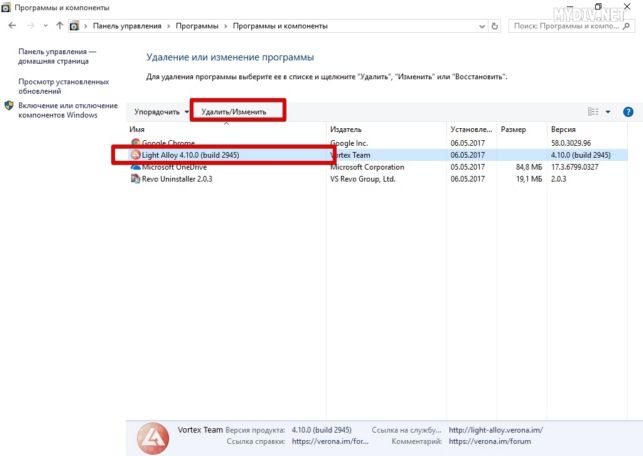Click publisher Google Inc. cell

tap(349, 143)
